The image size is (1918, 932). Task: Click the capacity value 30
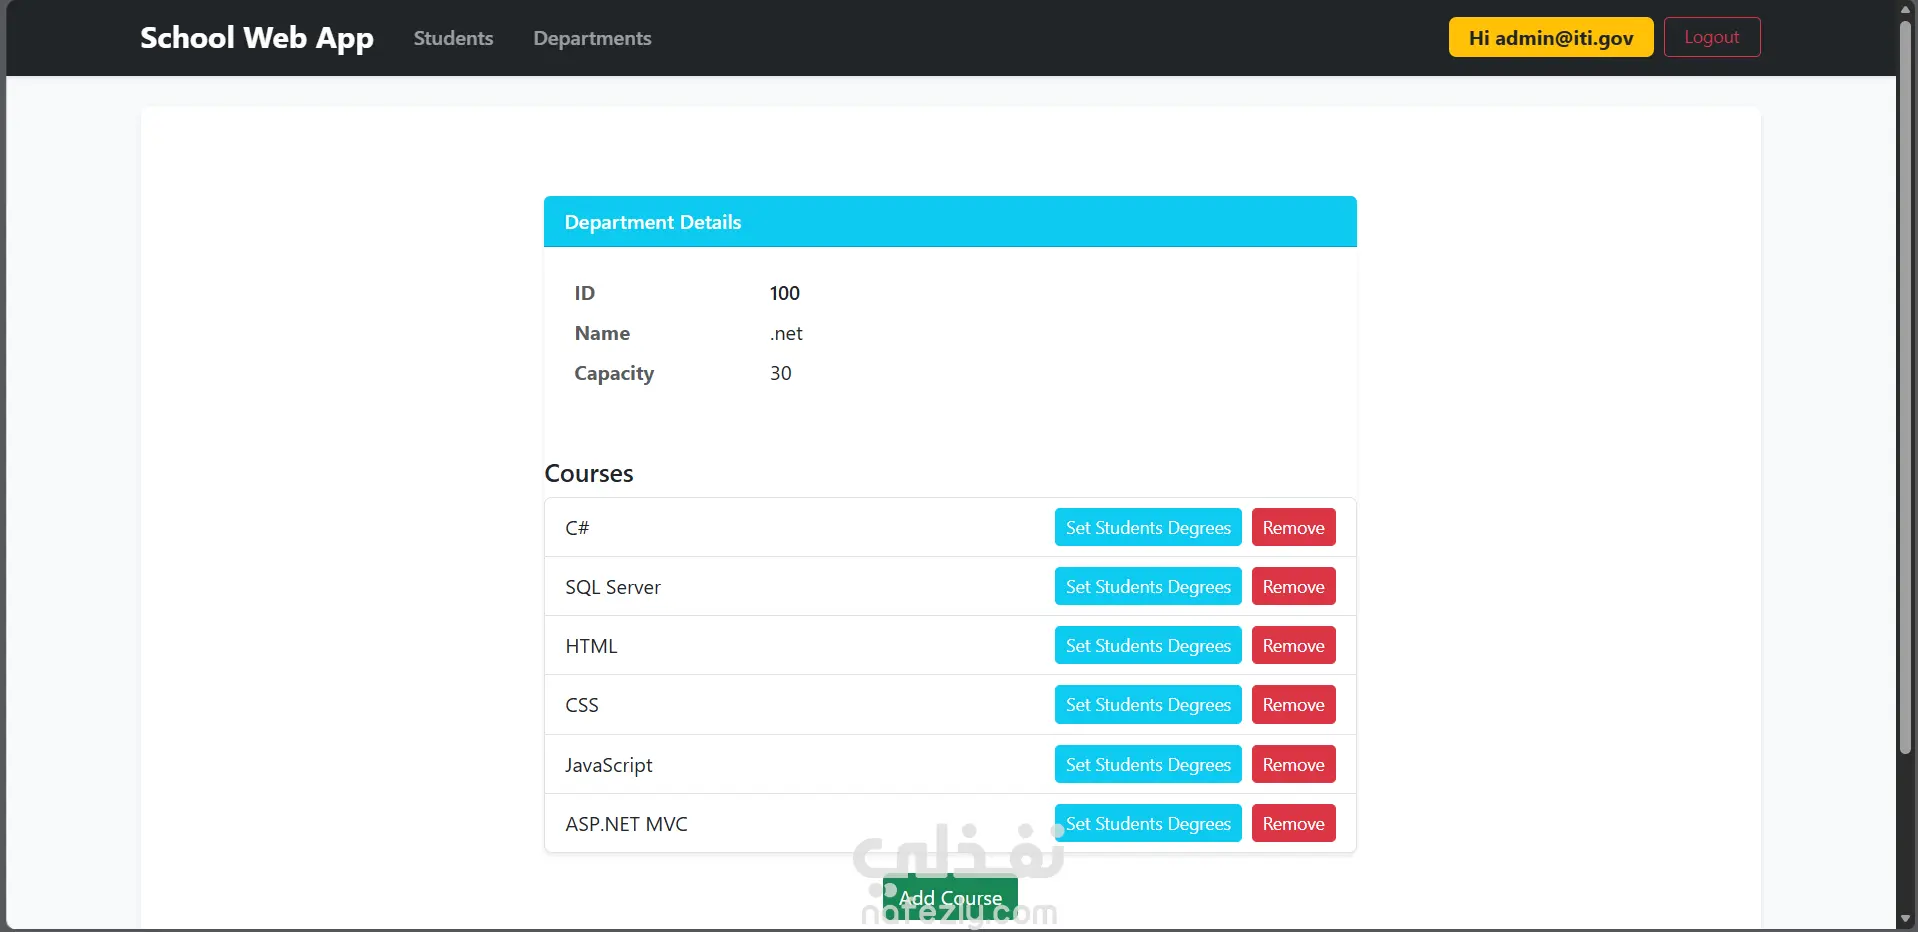tap(780, 373)
